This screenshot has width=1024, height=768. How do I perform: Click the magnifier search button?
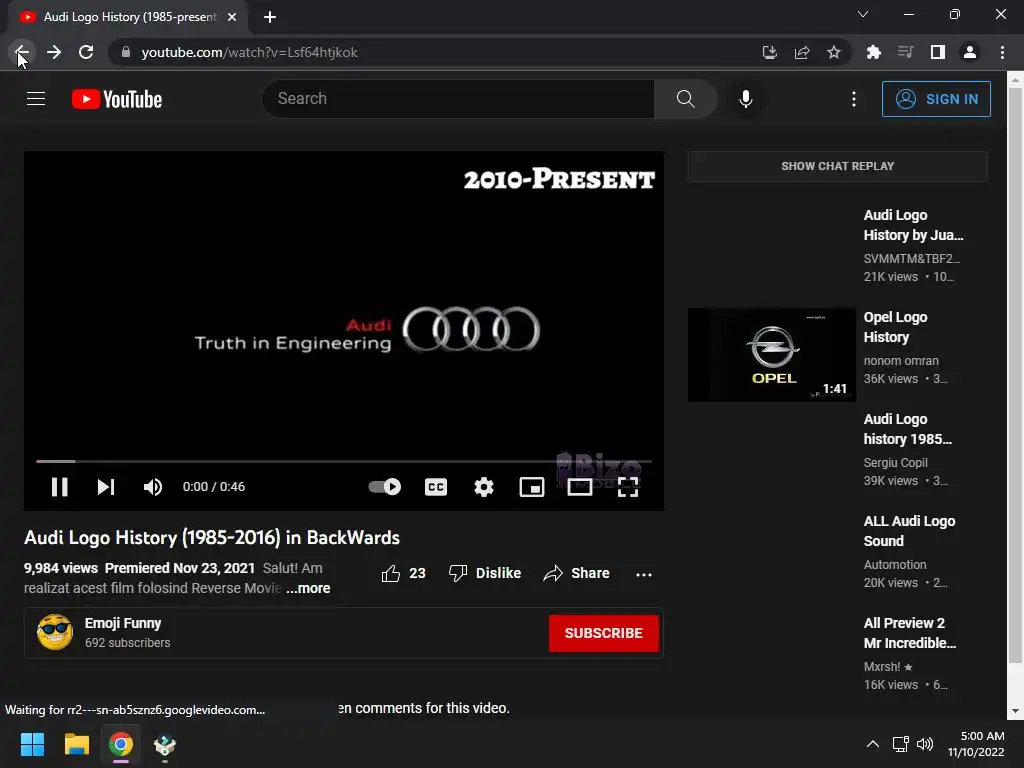coord(685,99)
